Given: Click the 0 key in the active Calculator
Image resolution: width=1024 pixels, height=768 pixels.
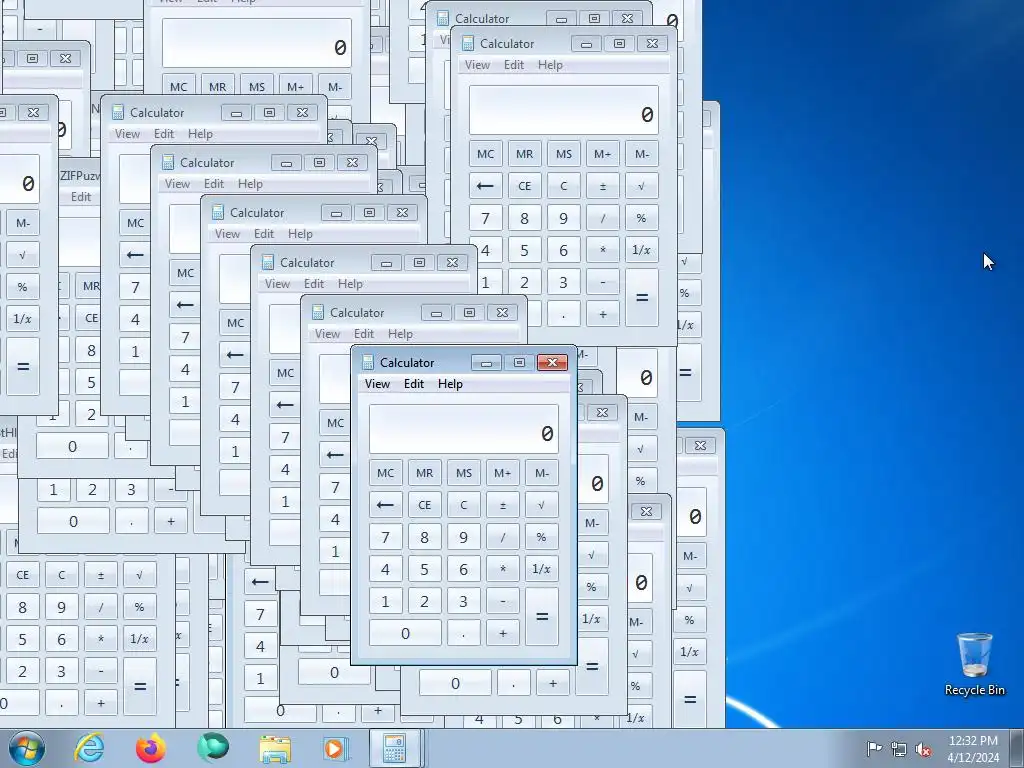Looking at the screenshot, I should click(x=405, y=633).
